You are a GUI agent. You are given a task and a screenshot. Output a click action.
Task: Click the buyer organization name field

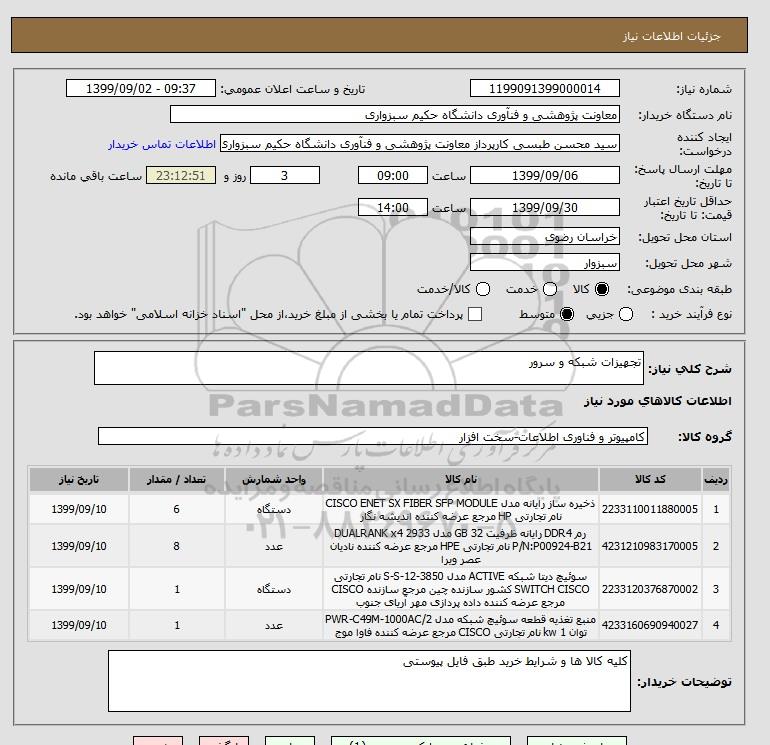[x=395, y=115]
